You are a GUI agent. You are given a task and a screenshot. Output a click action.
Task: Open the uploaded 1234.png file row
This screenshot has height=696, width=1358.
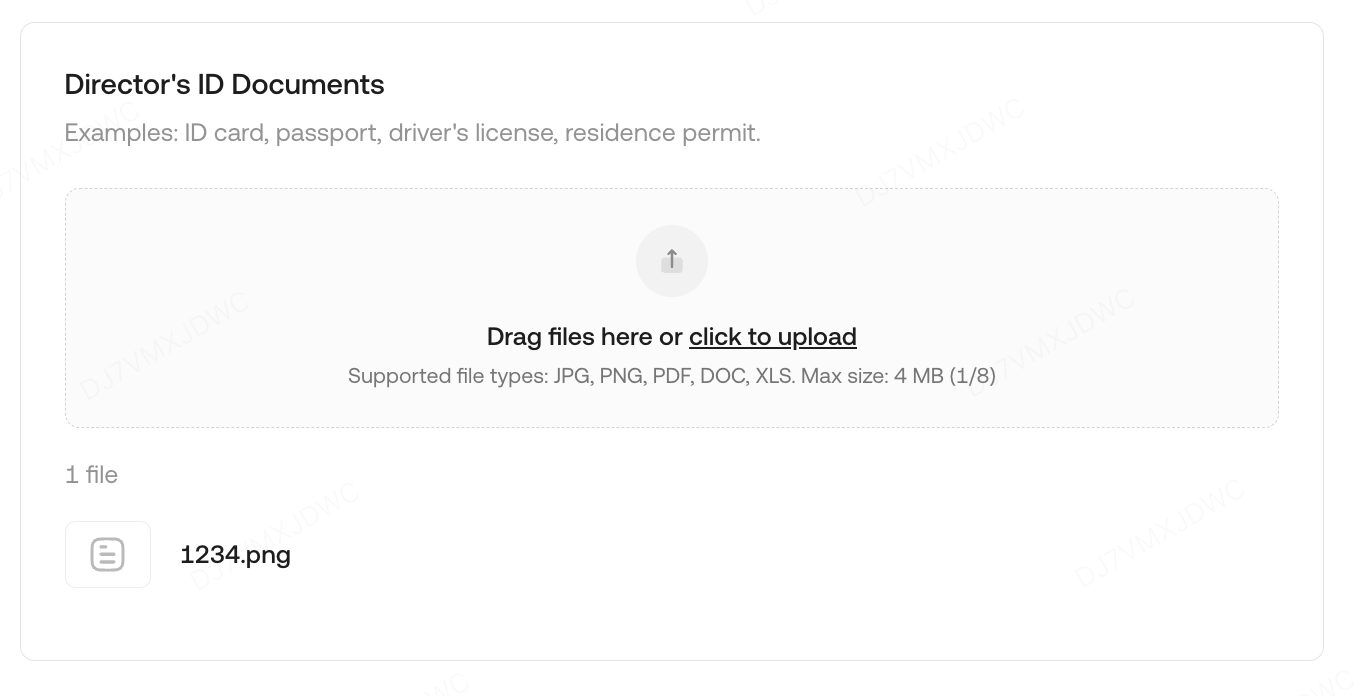(x=400, y=554)
